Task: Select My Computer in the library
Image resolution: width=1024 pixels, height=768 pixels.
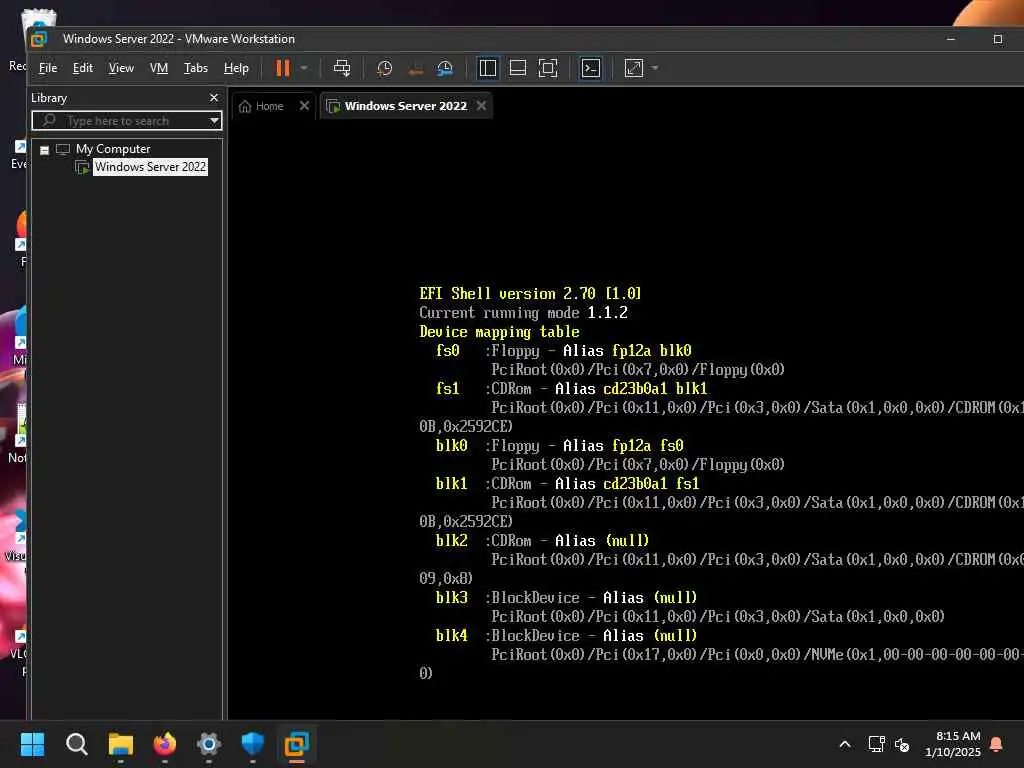Action: [113, 149]
